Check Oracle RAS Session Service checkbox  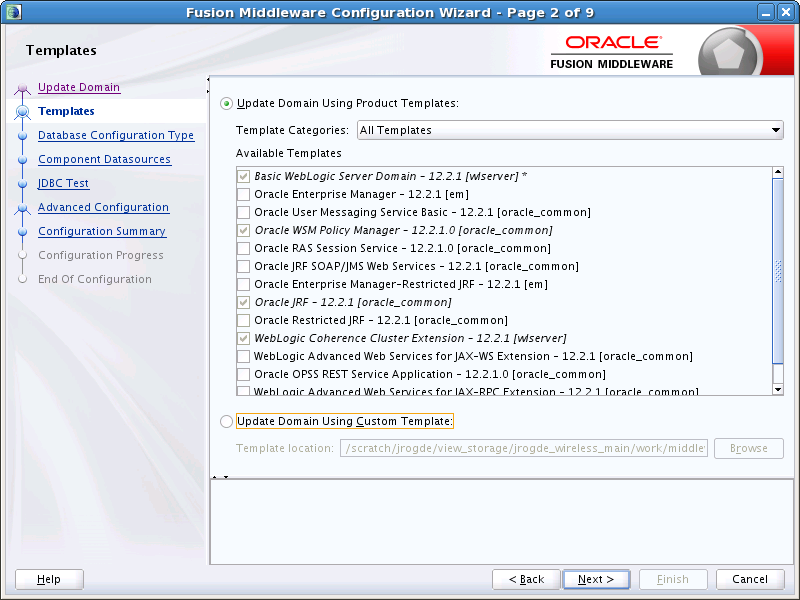tap(243, 248)
